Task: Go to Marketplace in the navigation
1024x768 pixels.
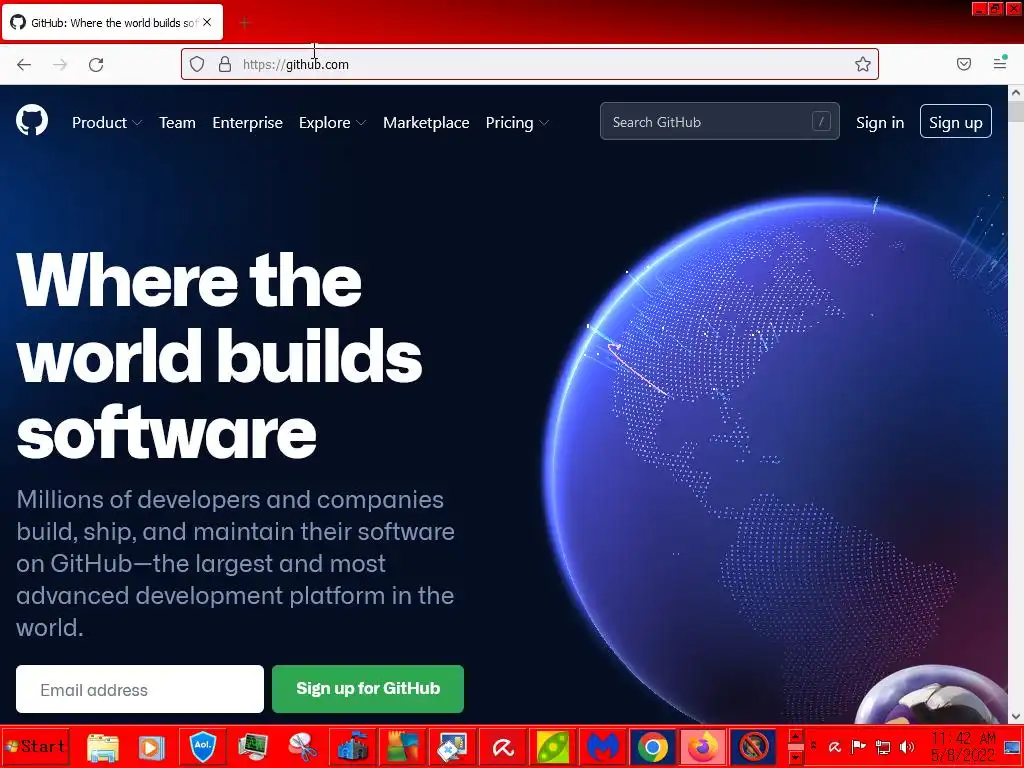Action: [426, 122]
